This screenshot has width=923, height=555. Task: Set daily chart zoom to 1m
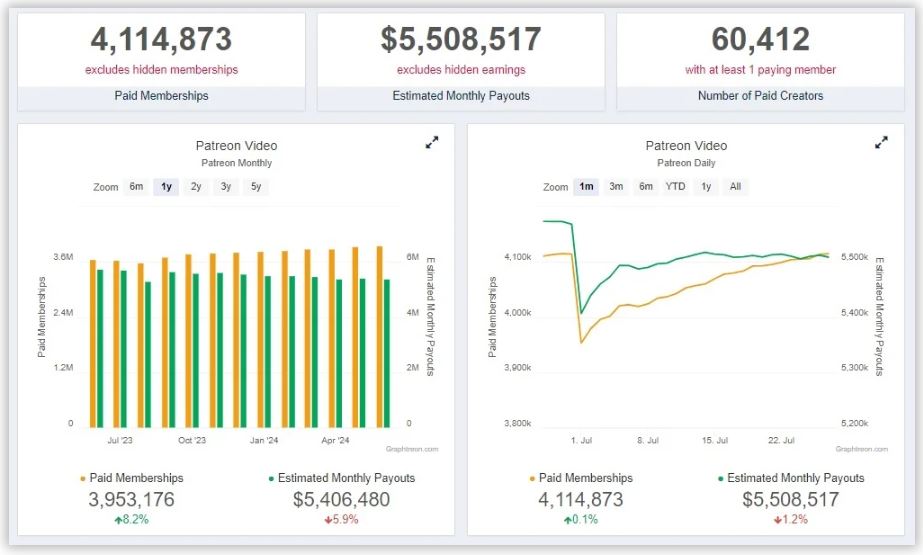coord(586,187)
